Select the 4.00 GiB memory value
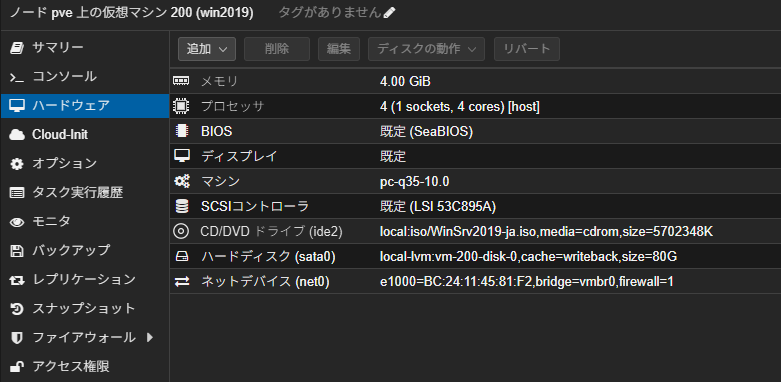 click(405, 81)
